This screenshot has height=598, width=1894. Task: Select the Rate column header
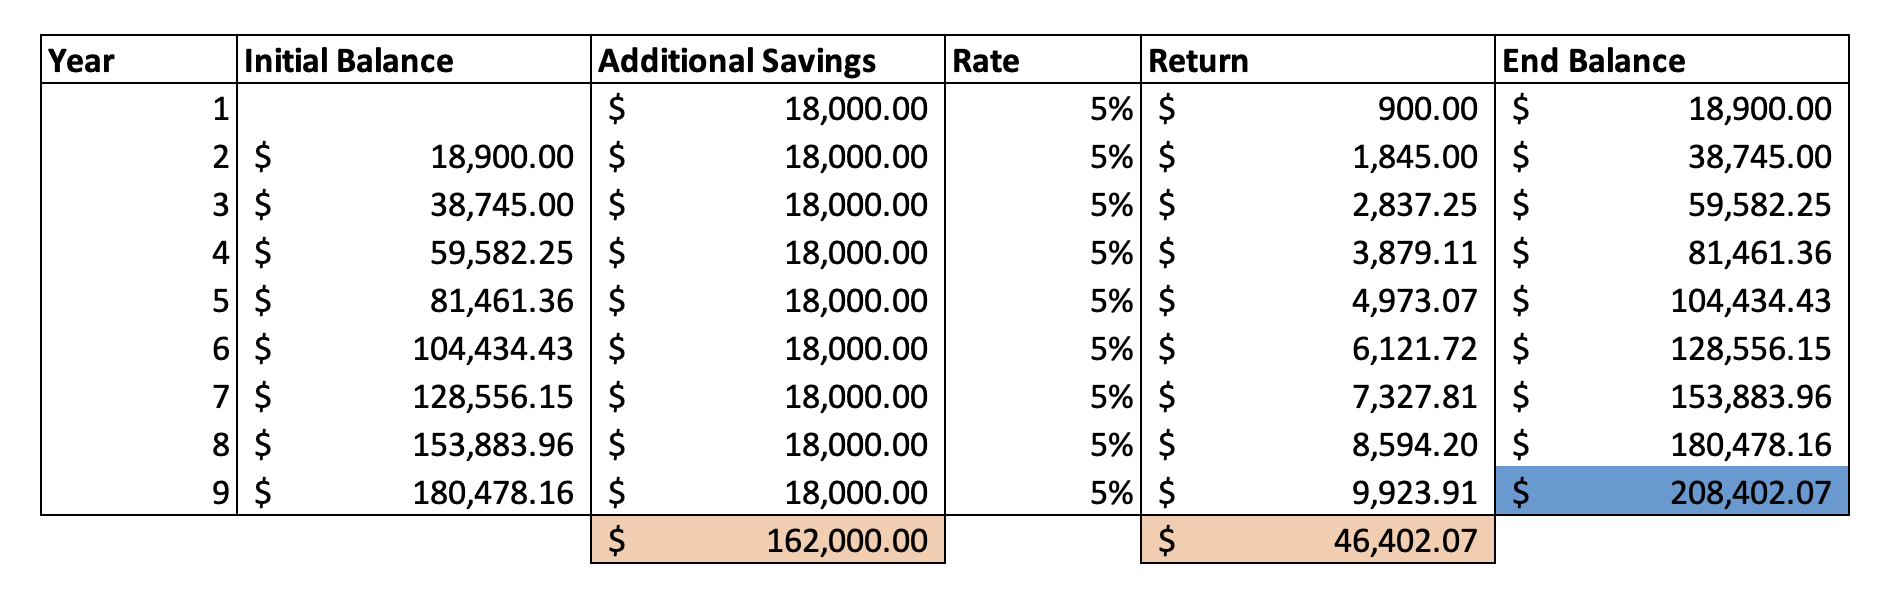1043,60
